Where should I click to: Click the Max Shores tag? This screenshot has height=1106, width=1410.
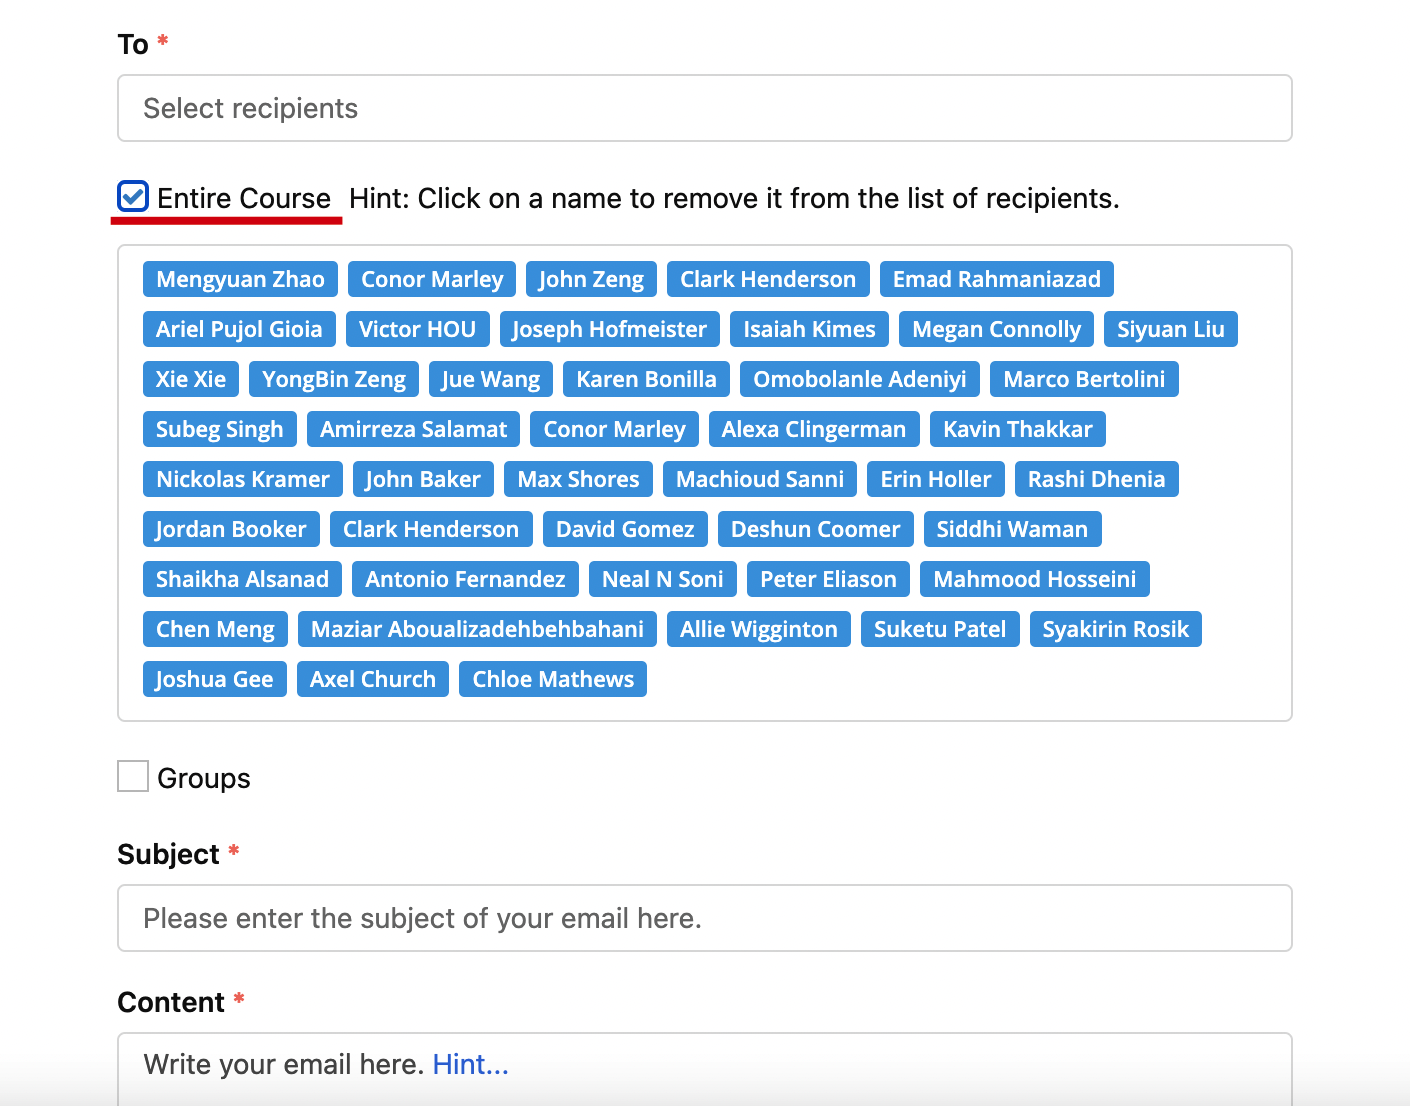click(578, 479)
